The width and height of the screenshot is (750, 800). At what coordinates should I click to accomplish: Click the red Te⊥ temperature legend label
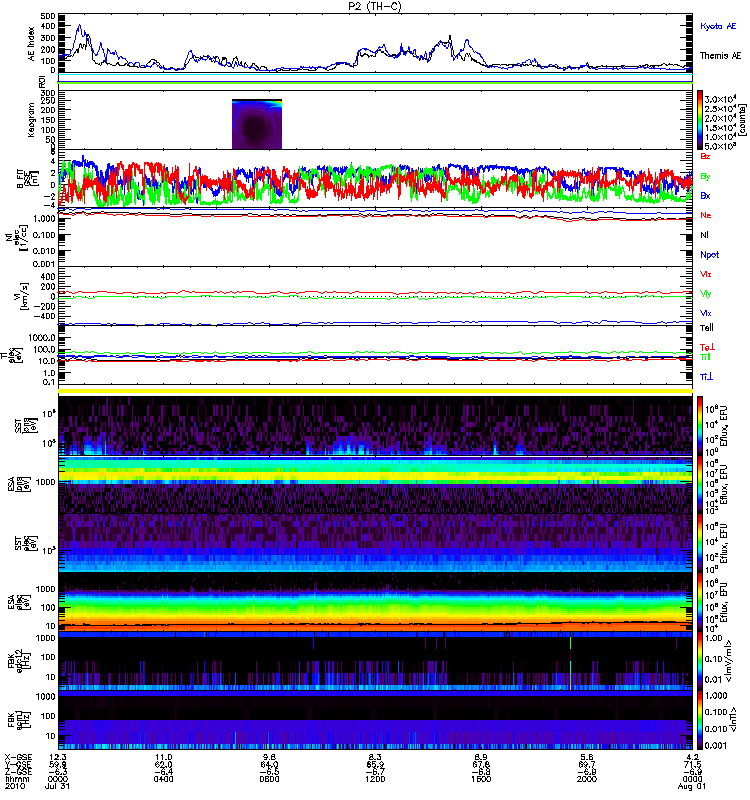tap(707, 347)
